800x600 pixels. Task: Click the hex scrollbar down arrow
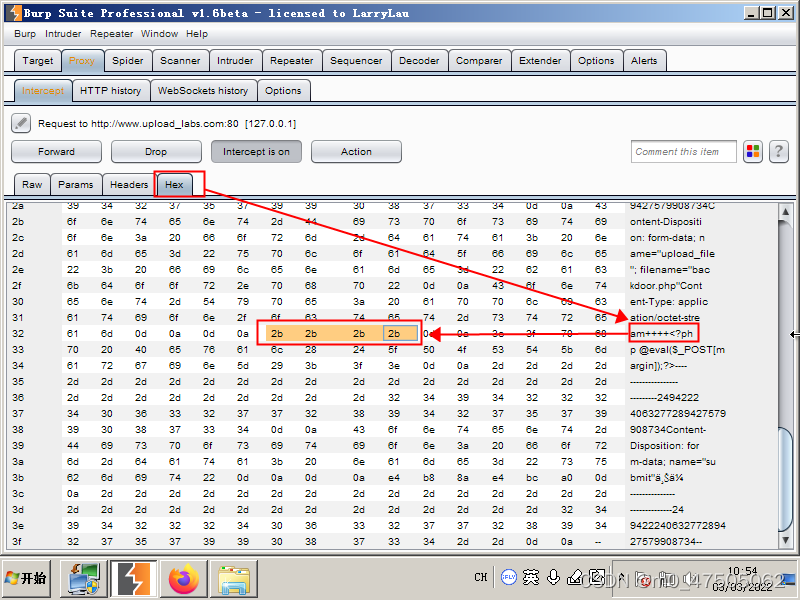[x=786, y=539]
